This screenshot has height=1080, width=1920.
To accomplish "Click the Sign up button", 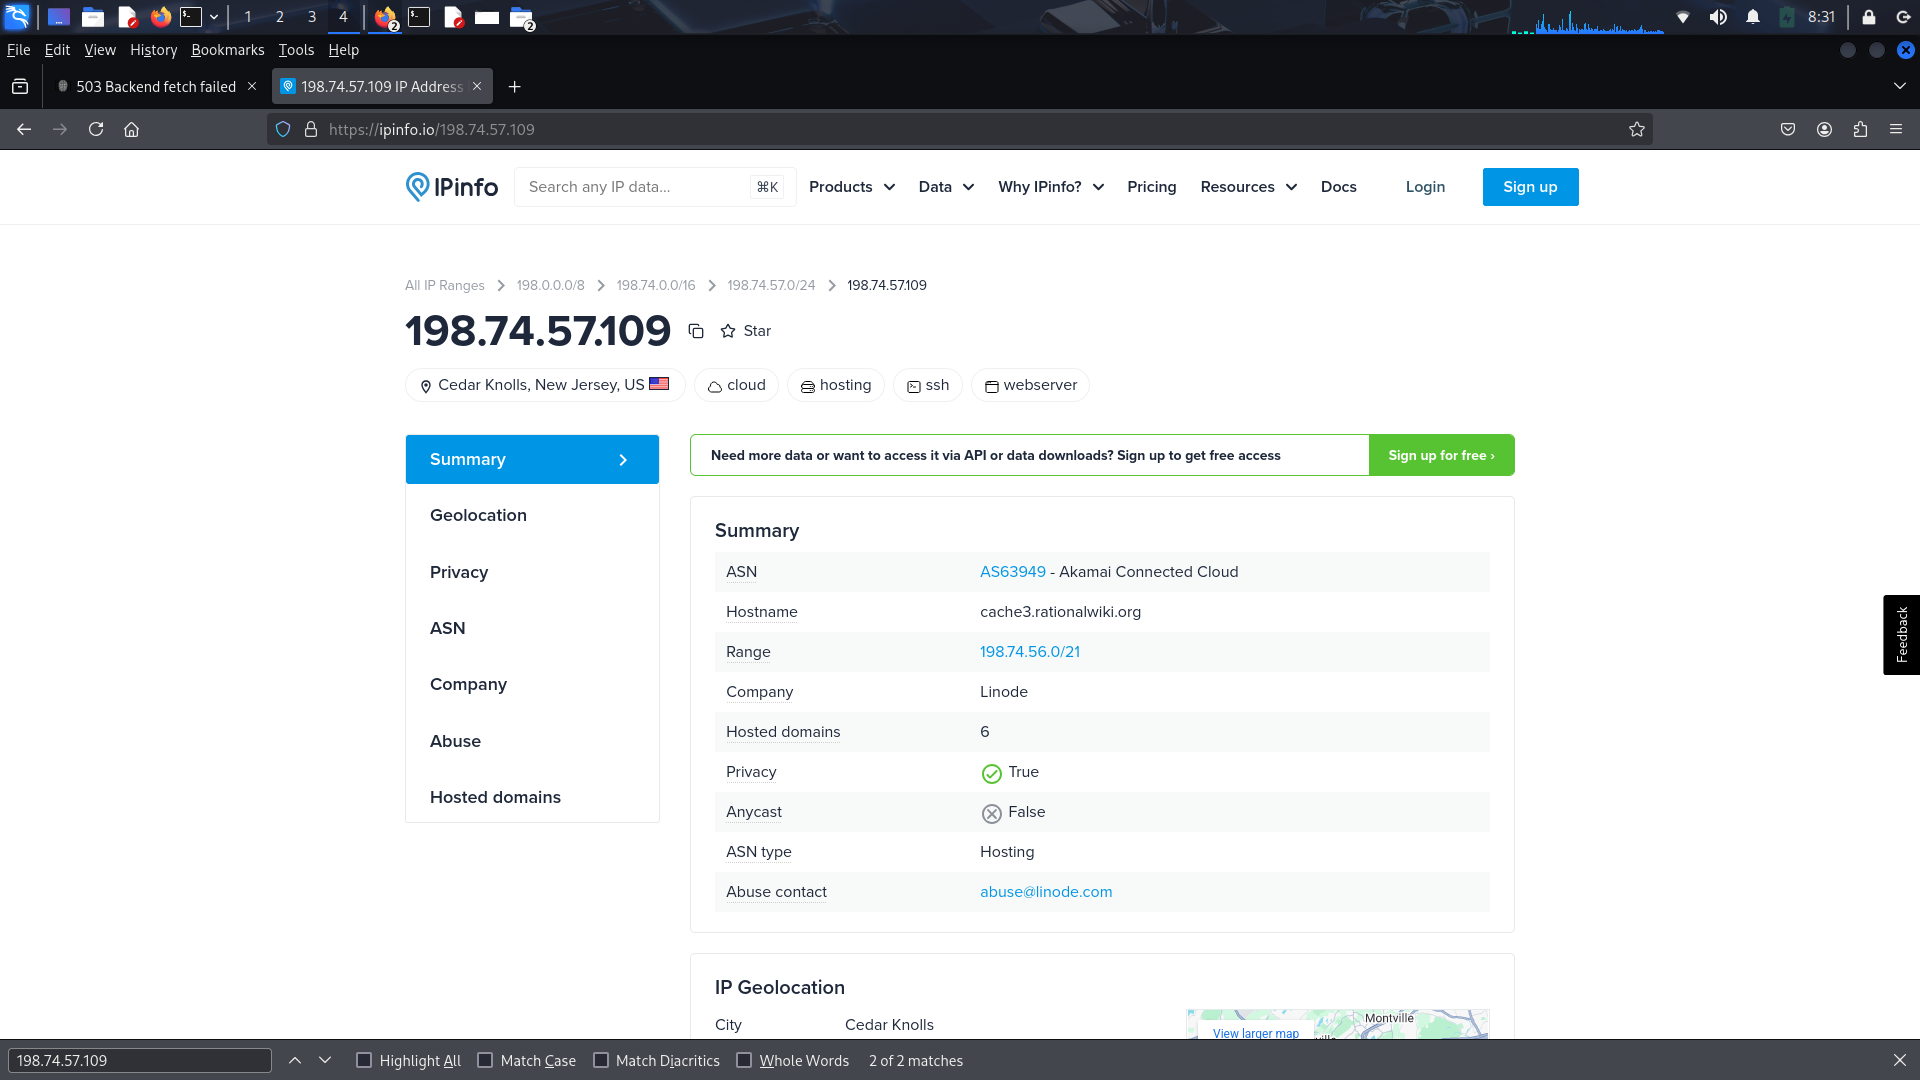I will [x=1530, y=187].
